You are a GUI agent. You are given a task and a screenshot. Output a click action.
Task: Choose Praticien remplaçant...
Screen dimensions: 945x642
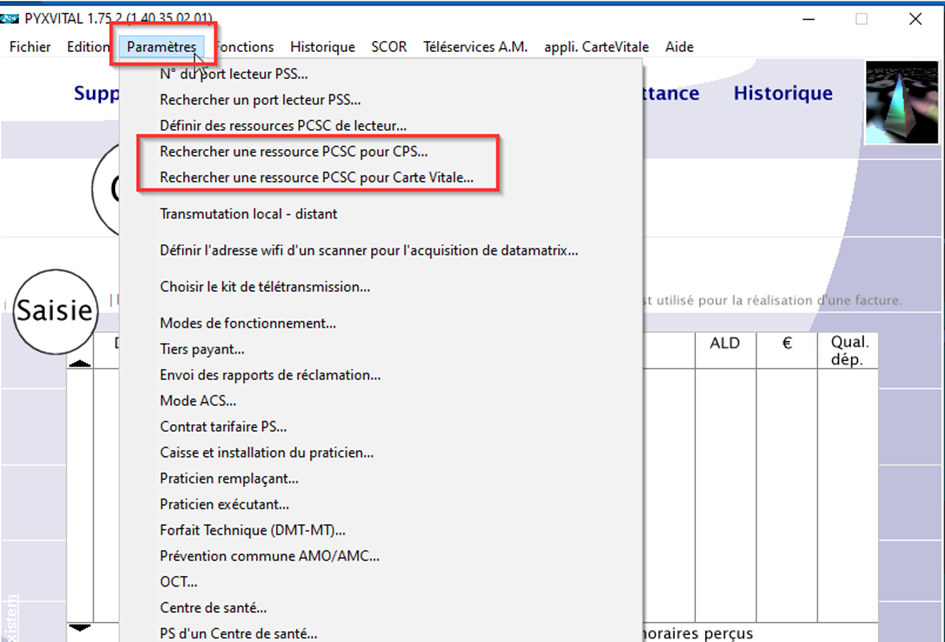(381, 479)
